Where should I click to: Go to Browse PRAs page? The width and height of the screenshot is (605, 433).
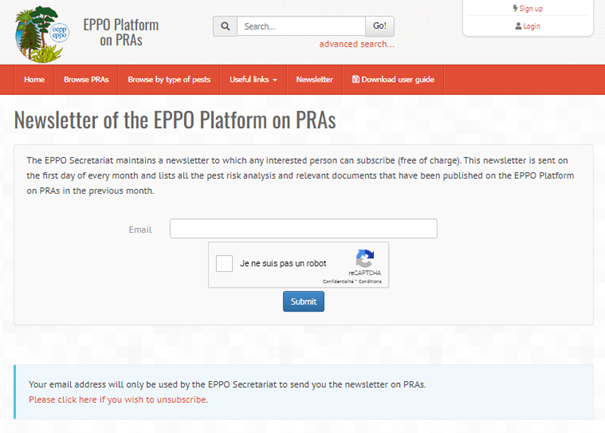[86, 79]
